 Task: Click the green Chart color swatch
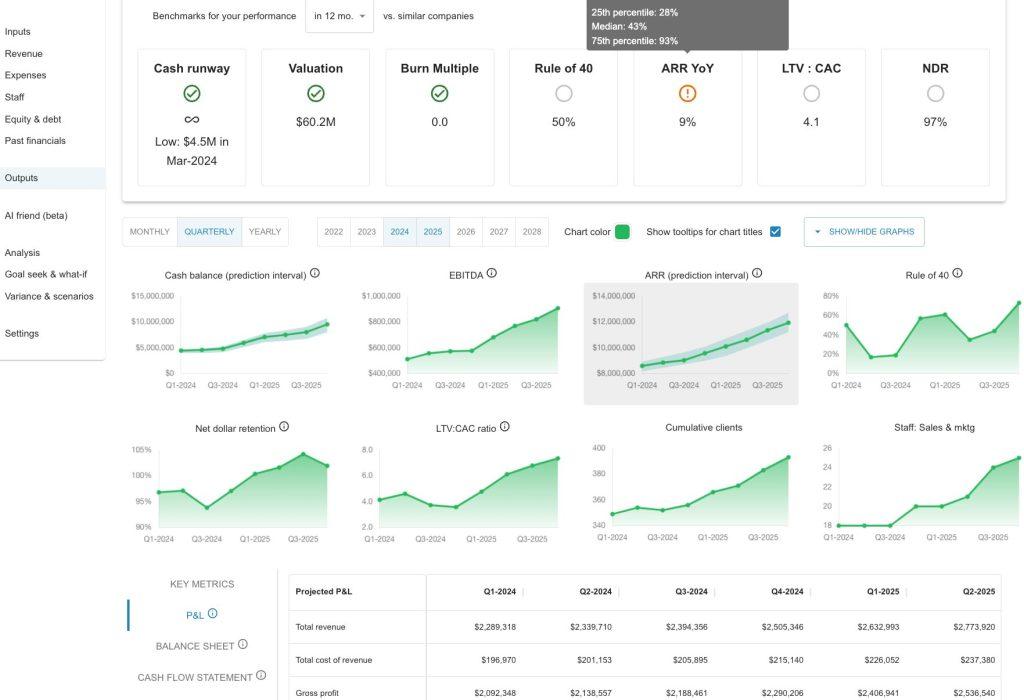[x=622, y=230]
